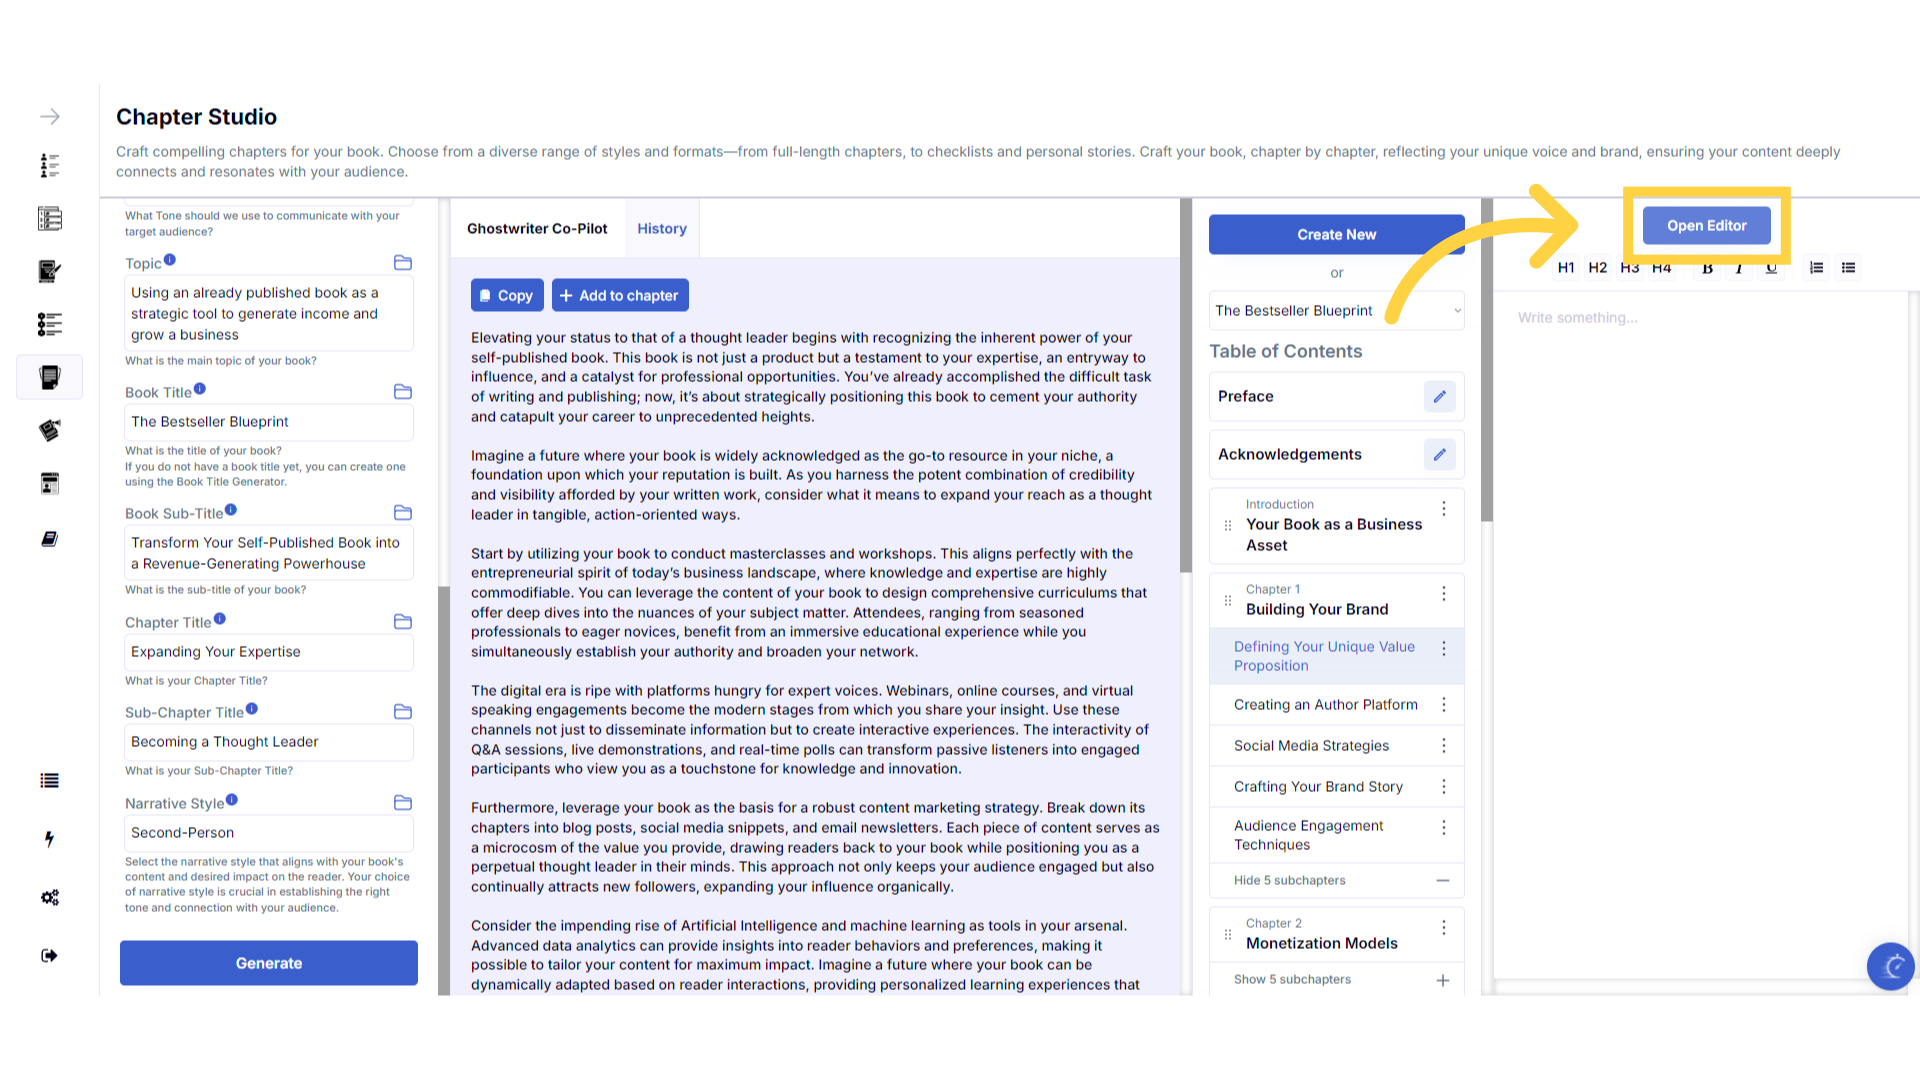Click the pencil edit icon next to Preface

[x=1439, y=397]
